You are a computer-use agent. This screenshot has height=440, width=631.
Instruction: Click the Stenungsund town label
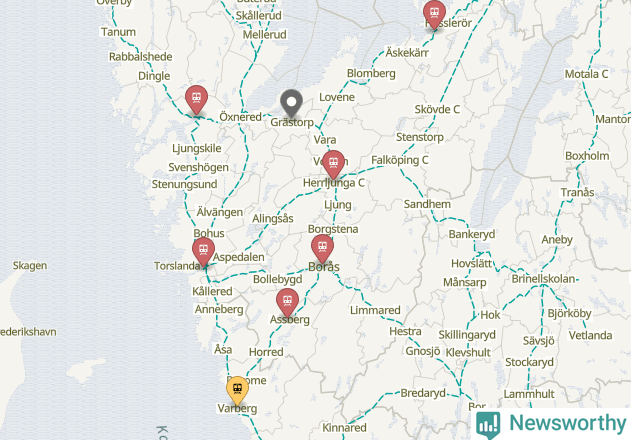184,184
